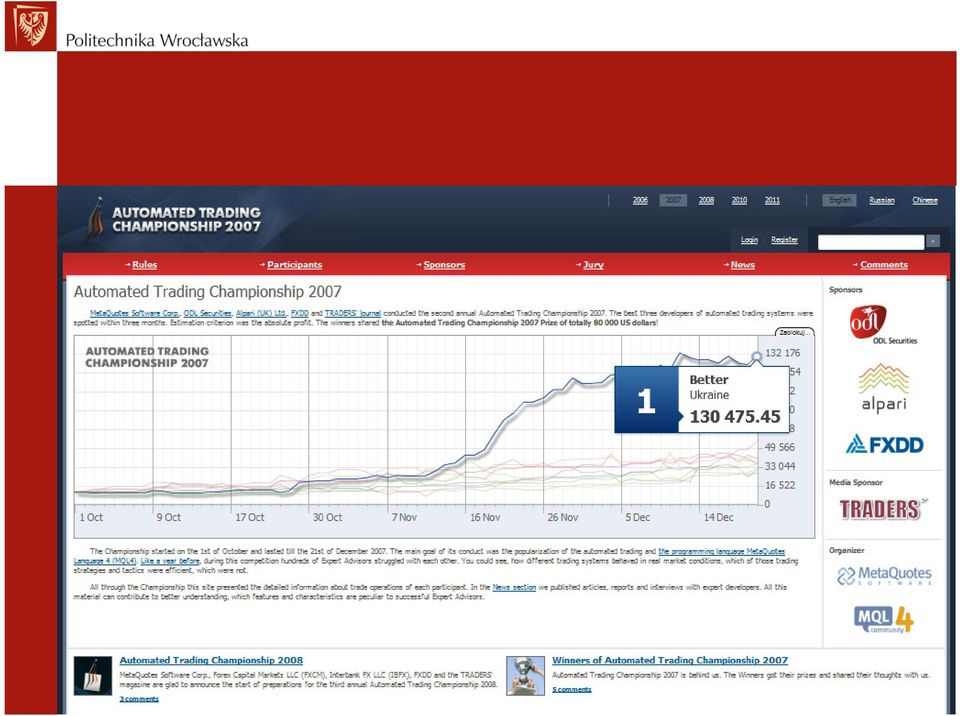Image resolution: width=960 pixels, height=716 pixels.
Task: Focus the site search input field
Action: tap(871, 242)
